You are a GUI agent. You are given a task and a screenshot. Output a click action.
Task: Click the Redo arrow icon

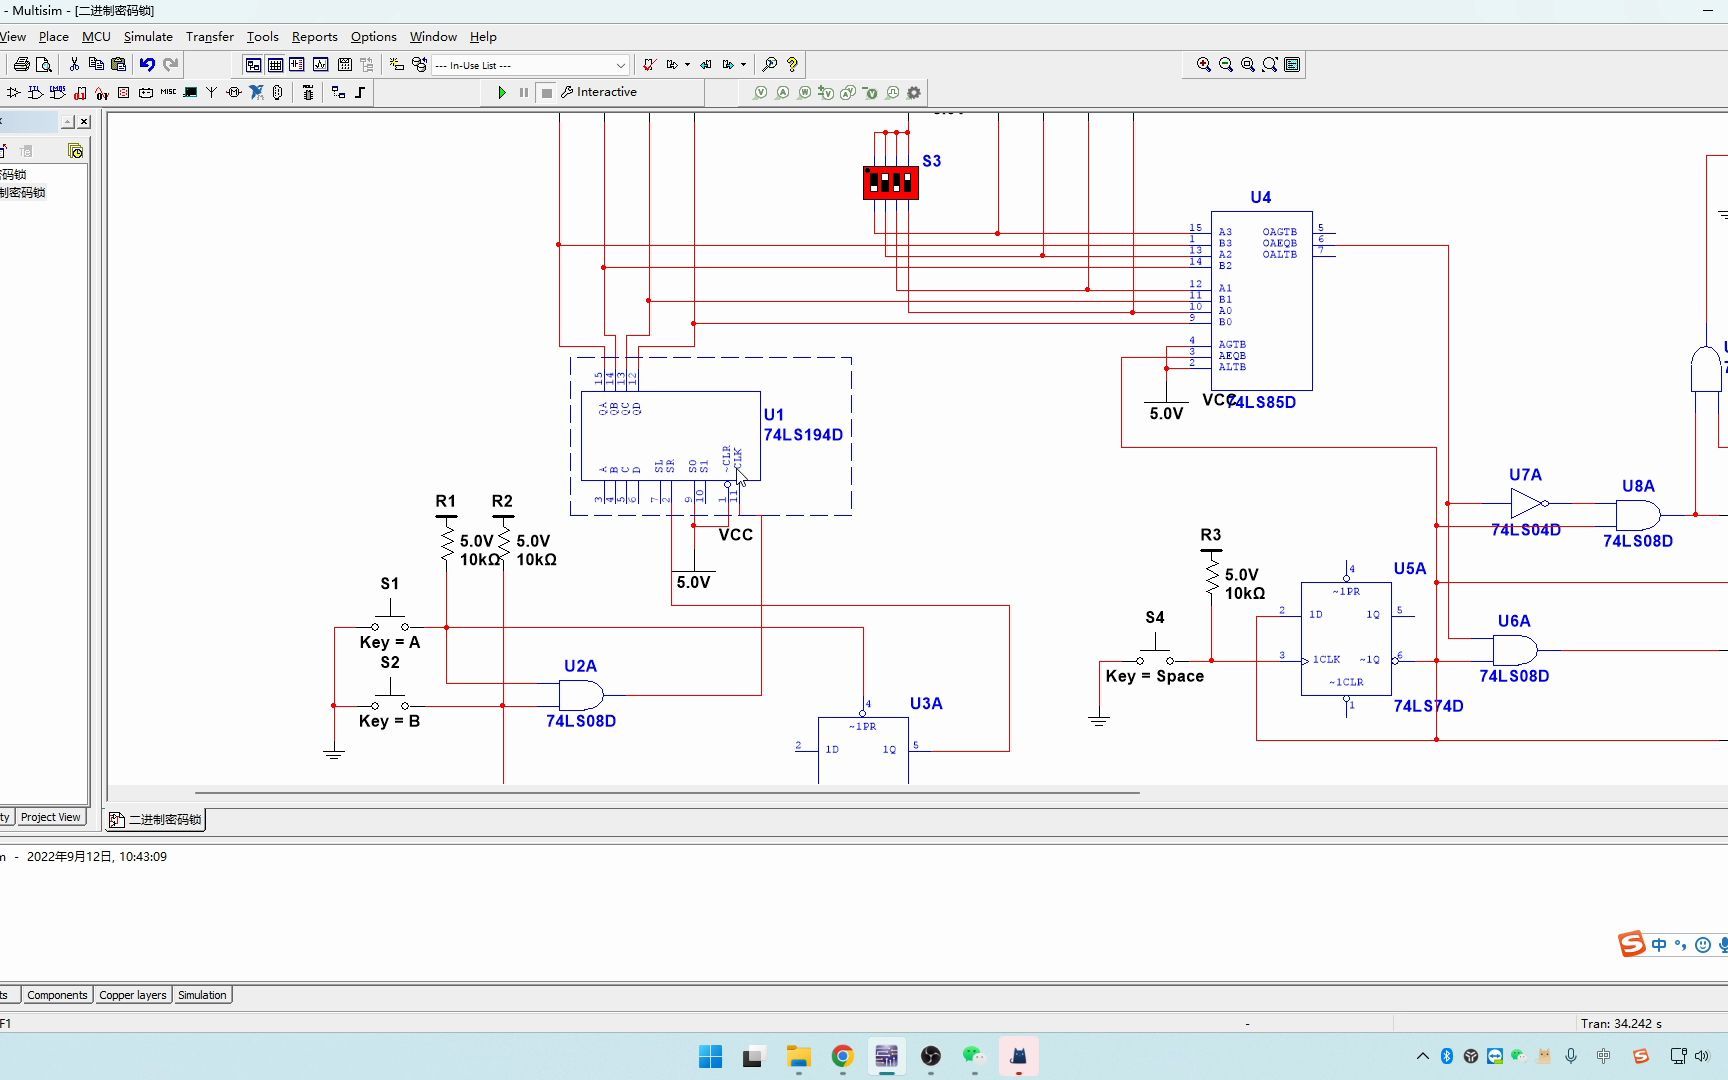tap(171, 64)
